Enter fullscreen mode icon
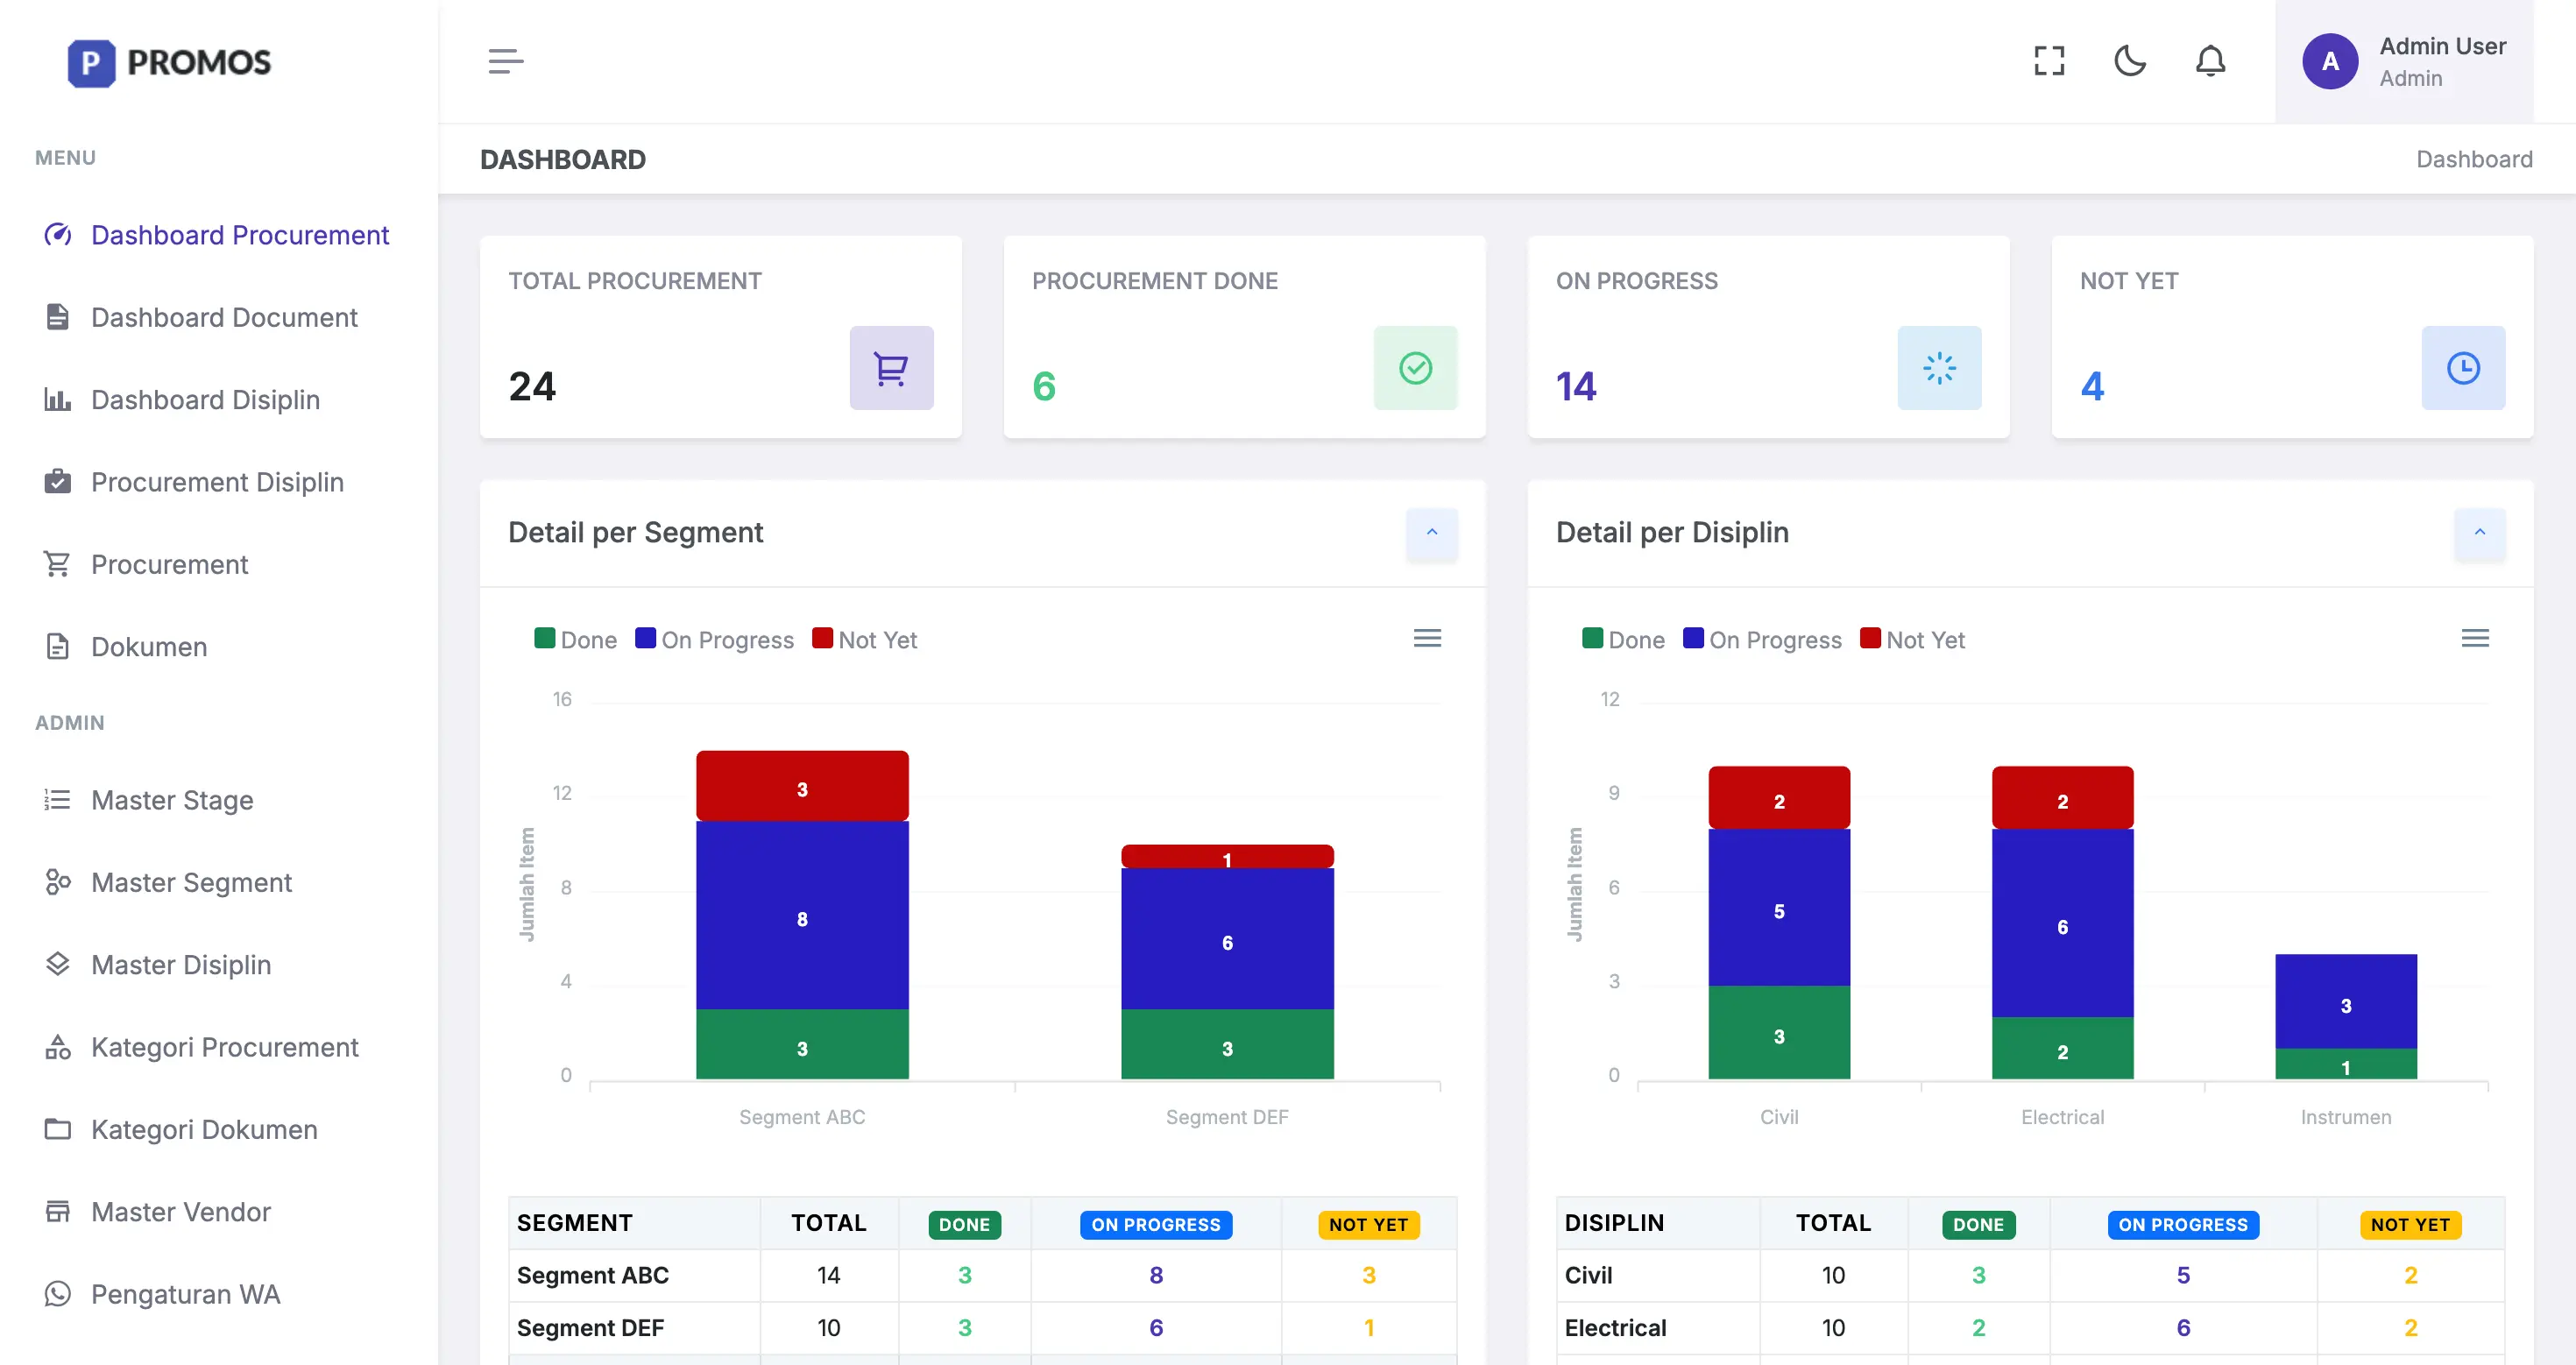The height and width of the screenshot is (1365, 2576). 2049,61
